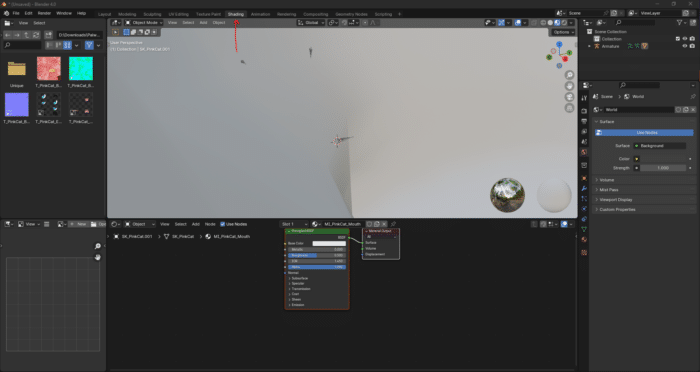700x372 pixels.
Task: Open the Object Data properties tab
Action: [584, 229]
